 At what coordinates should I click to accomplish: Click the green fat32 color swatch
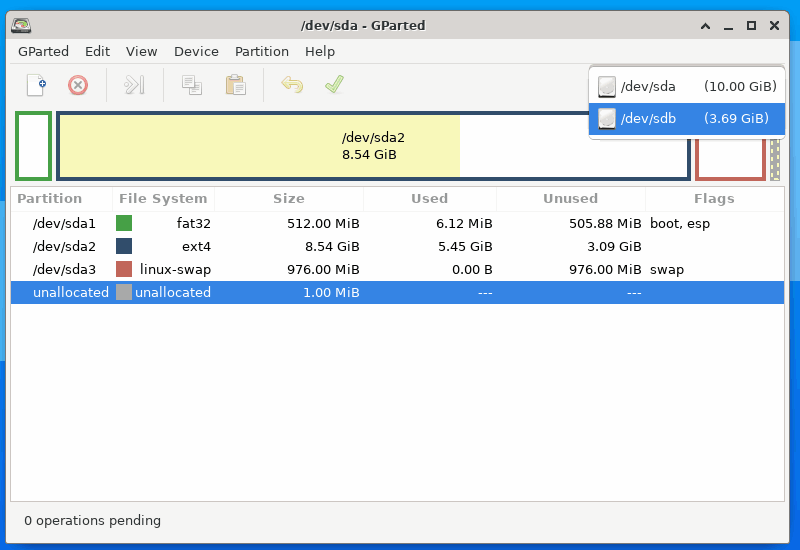click(x=124, y=223)
